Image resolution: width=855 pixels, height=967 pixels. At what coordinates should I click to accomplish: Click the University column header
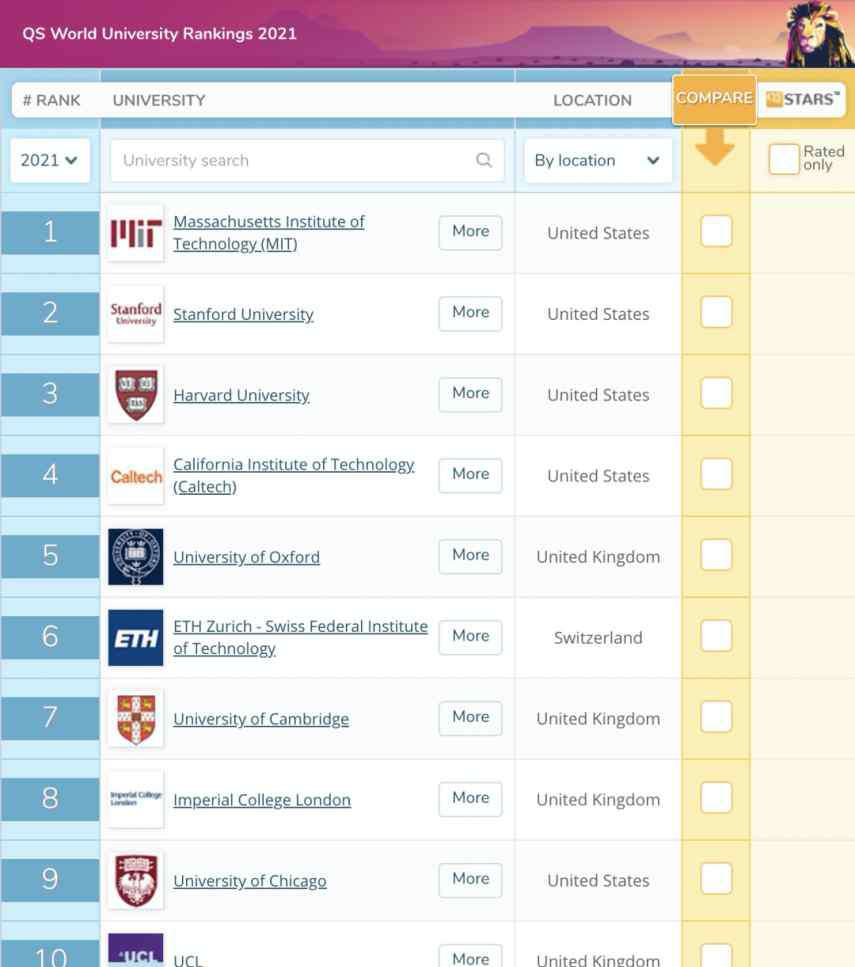[x=159, y=101]
